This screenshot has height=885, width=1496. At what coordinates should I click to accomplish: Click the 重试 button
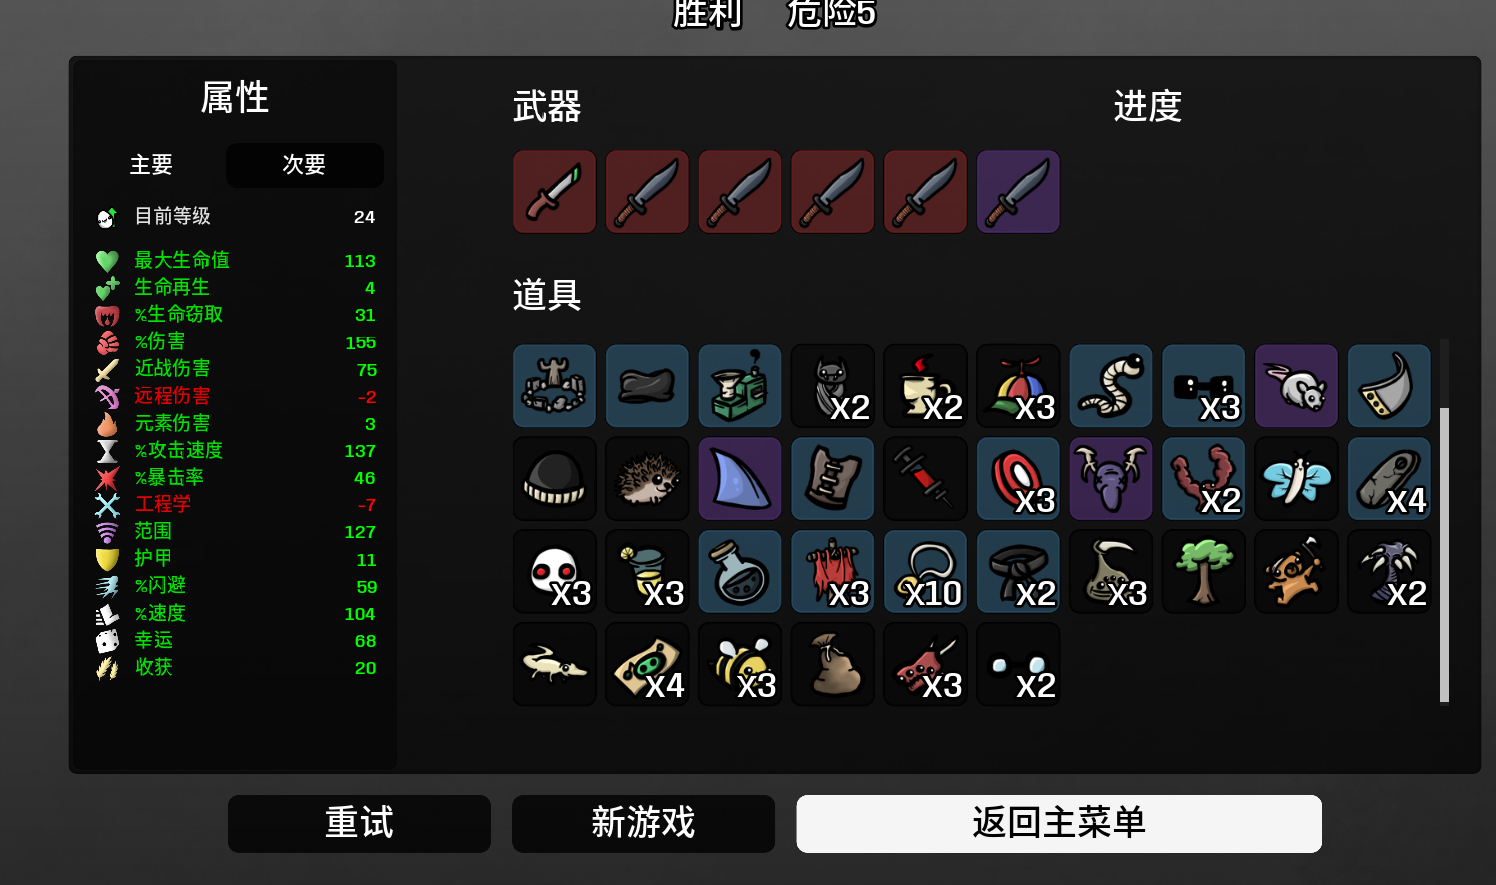pos(359,823)
